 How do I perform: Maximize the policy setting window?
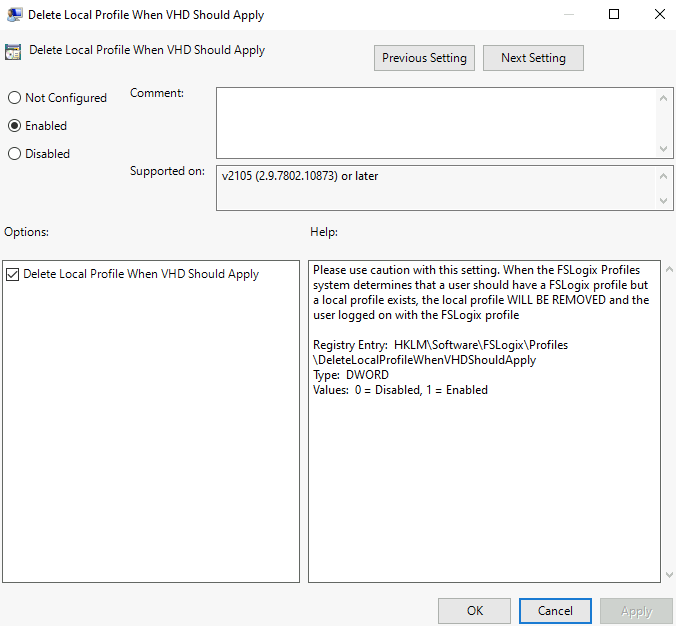tap(614, 14)
